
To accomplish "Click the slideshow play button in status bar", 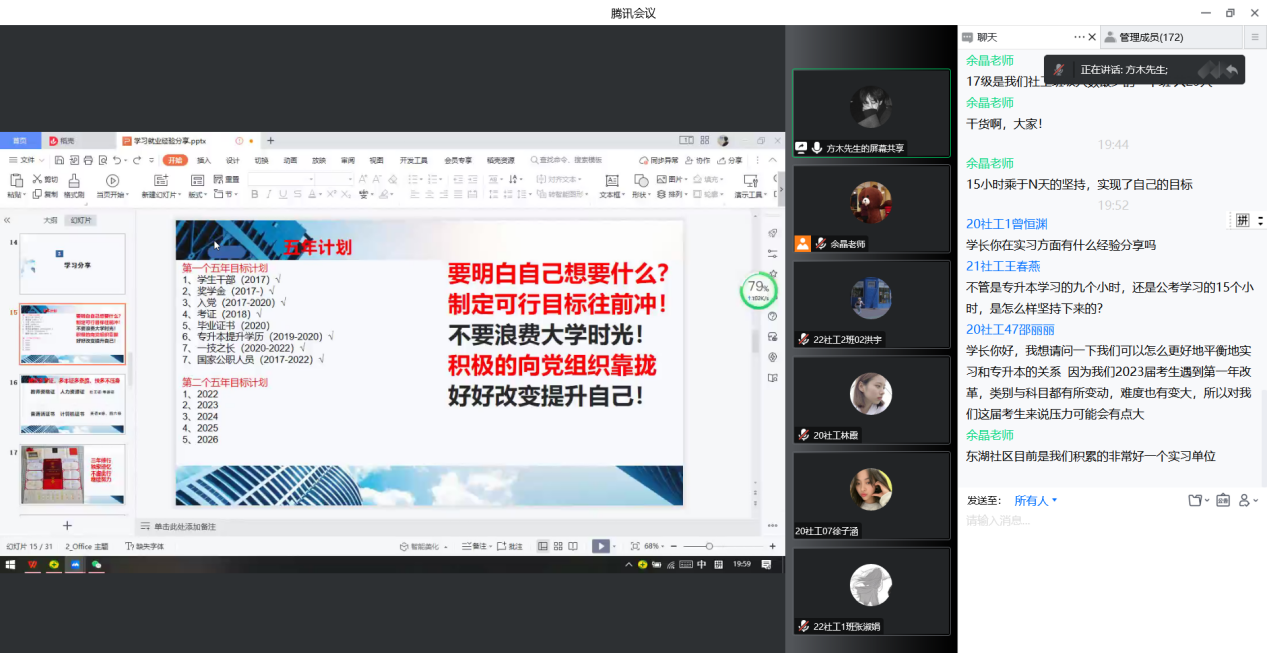I will coord(600,546).
